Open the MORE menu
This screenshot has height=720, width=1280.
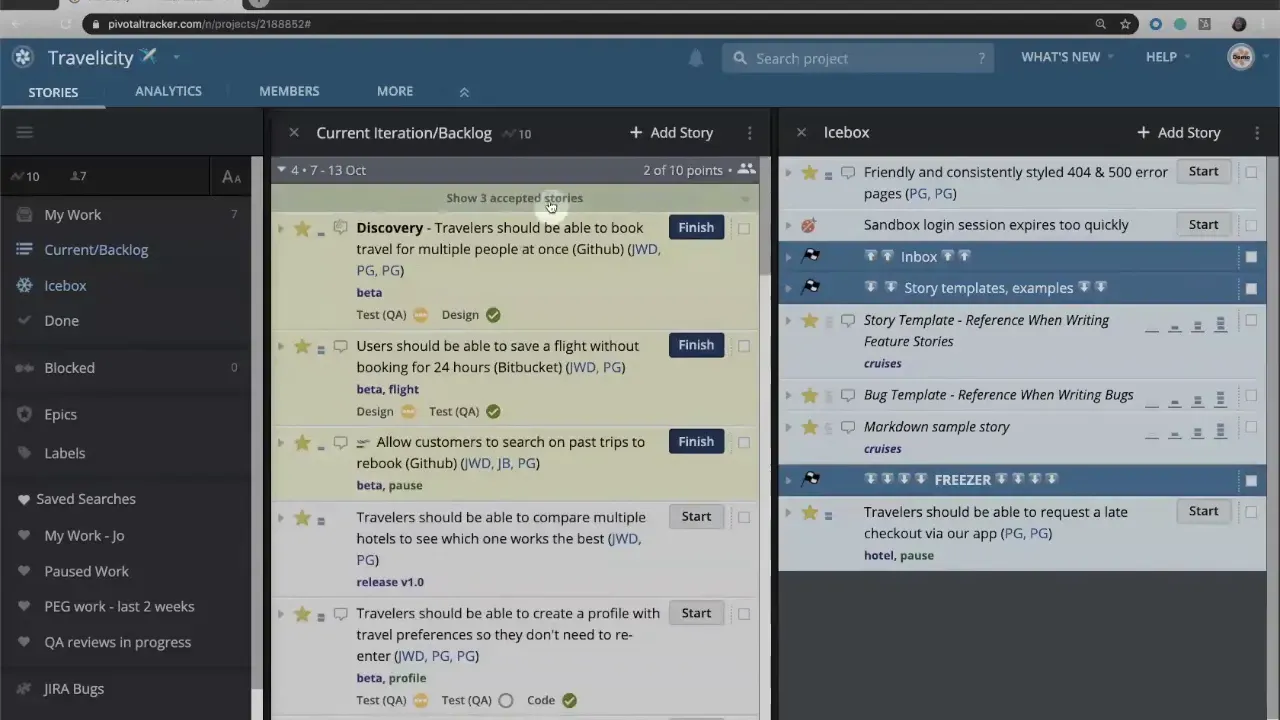pyautogui.click(x=394, y=91)
